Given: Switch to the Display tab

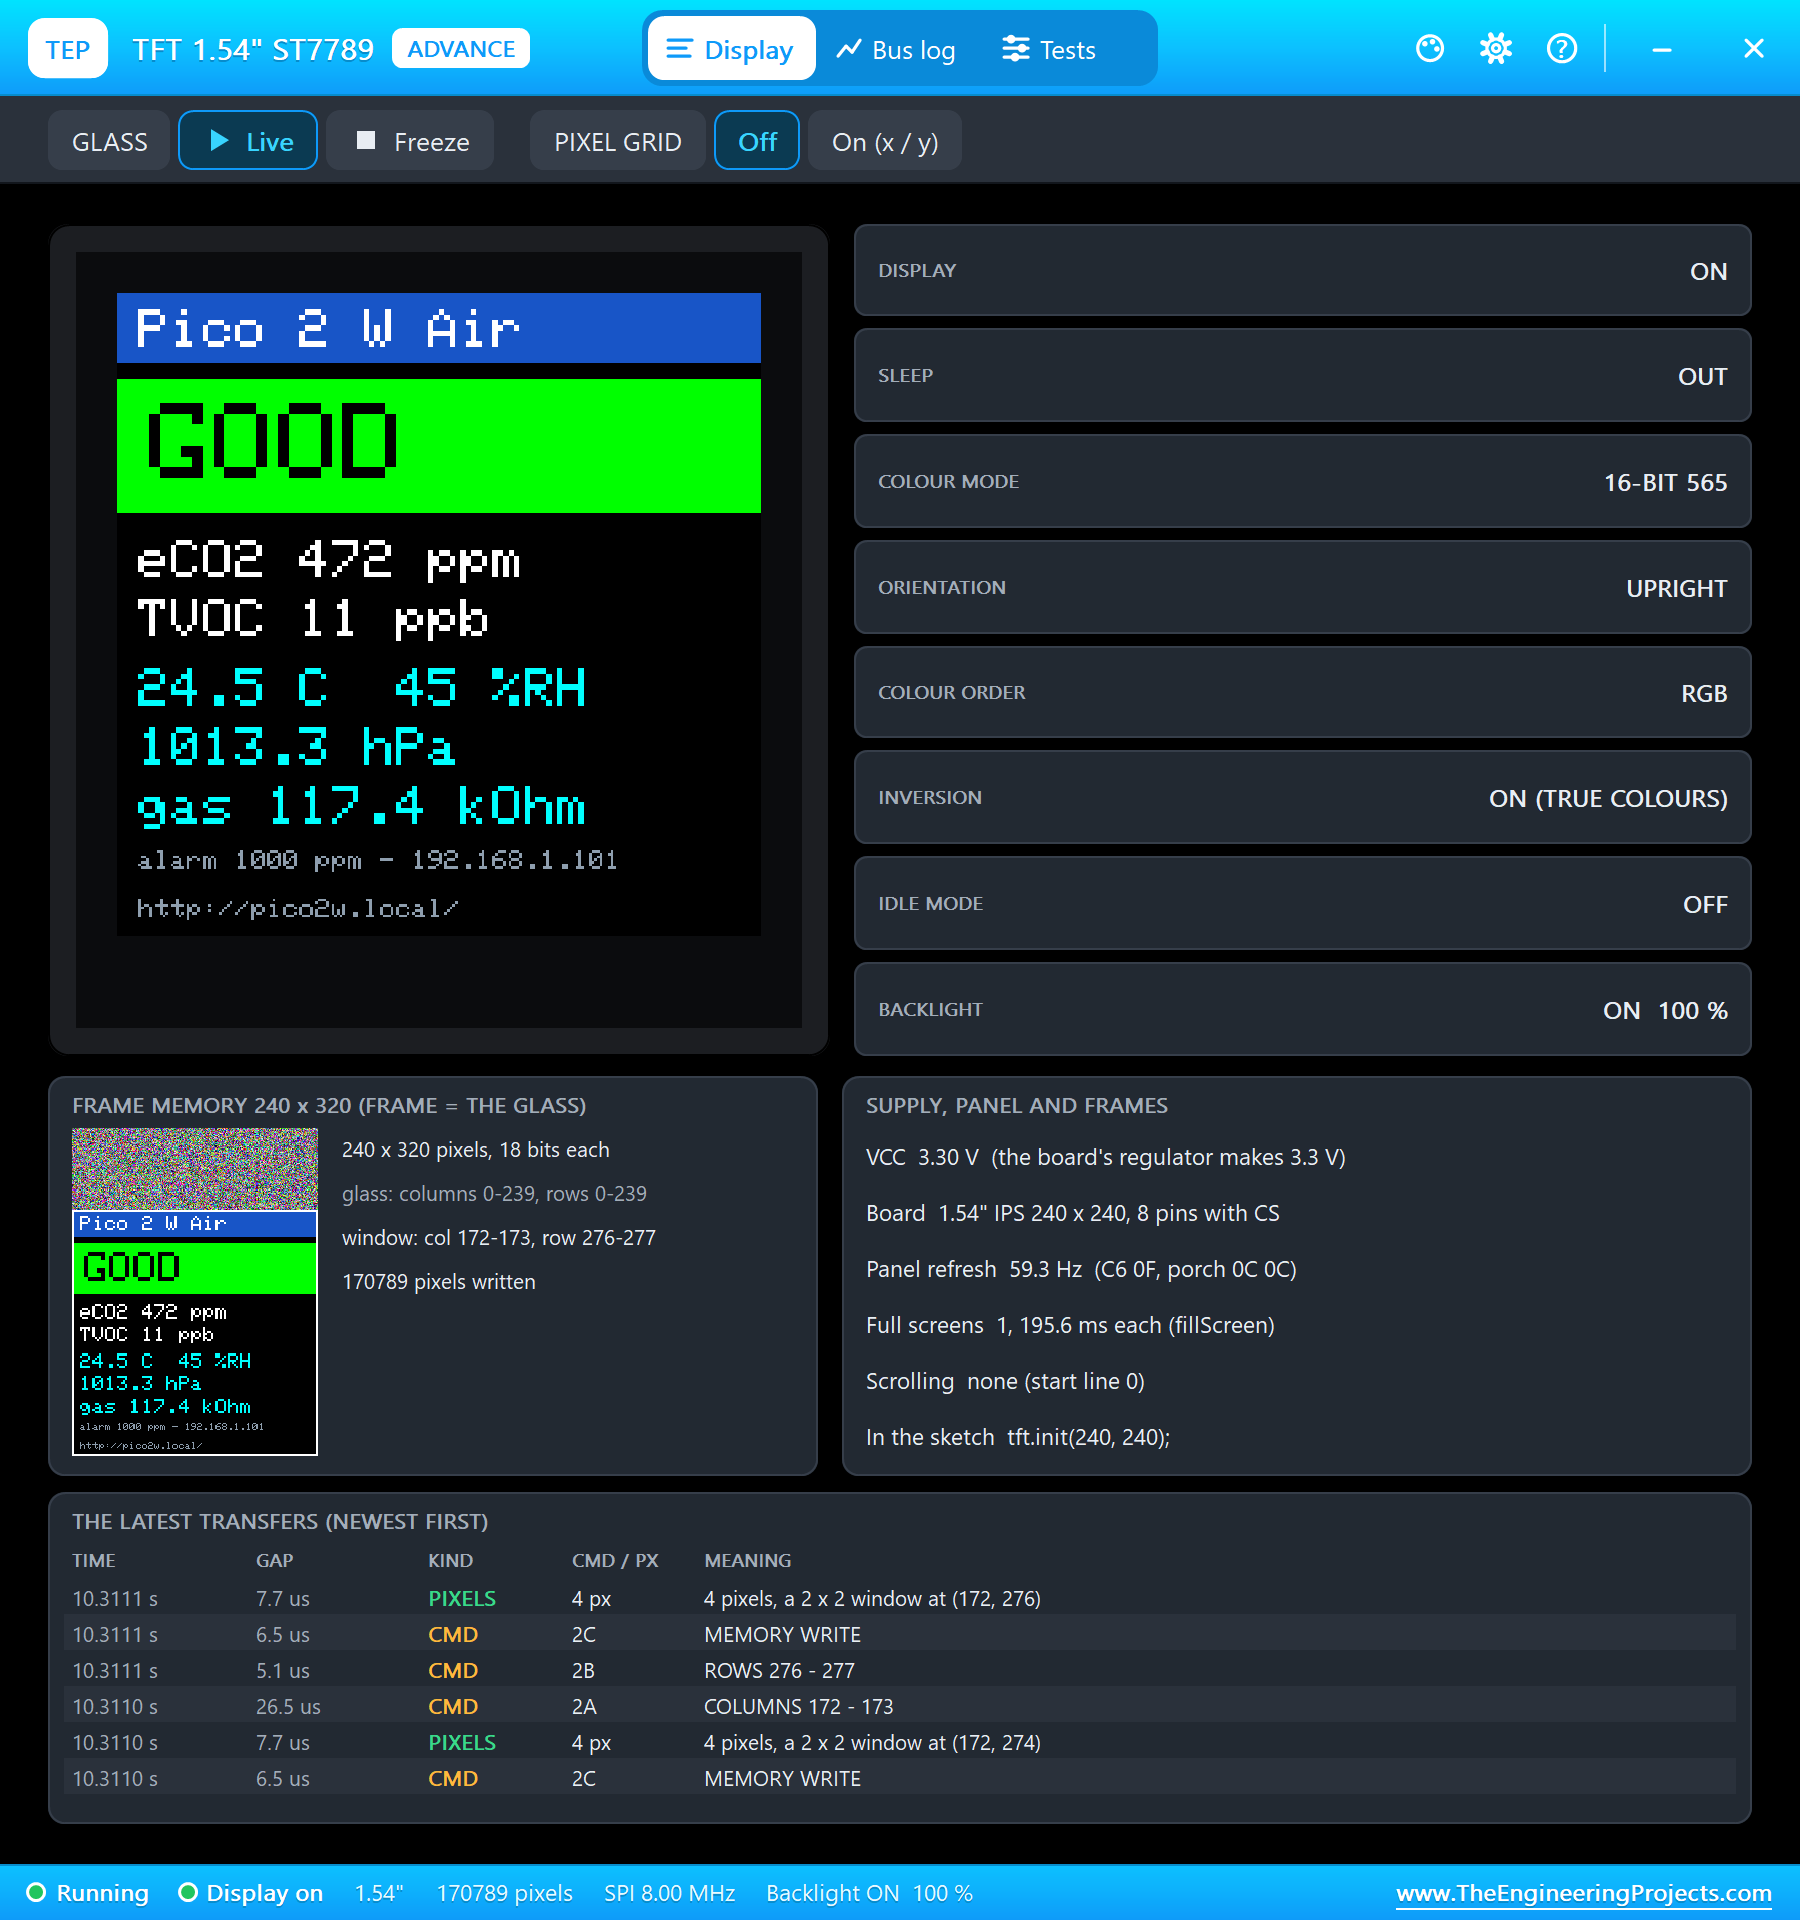Looking at the screenshot, I should pos(731,49).
